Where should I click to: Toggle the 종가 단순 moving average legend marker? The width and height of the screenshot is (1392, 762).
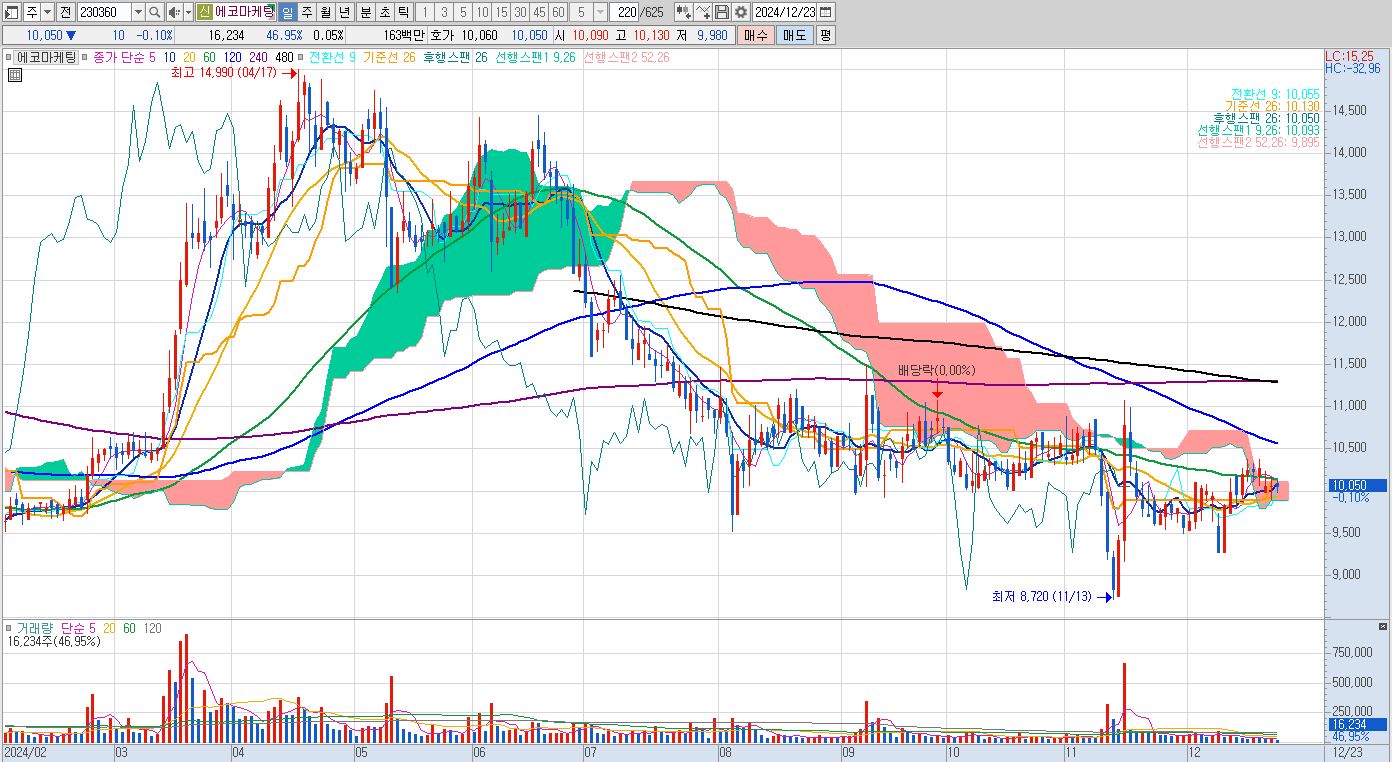pyautogui.click(x=84, y=57)
